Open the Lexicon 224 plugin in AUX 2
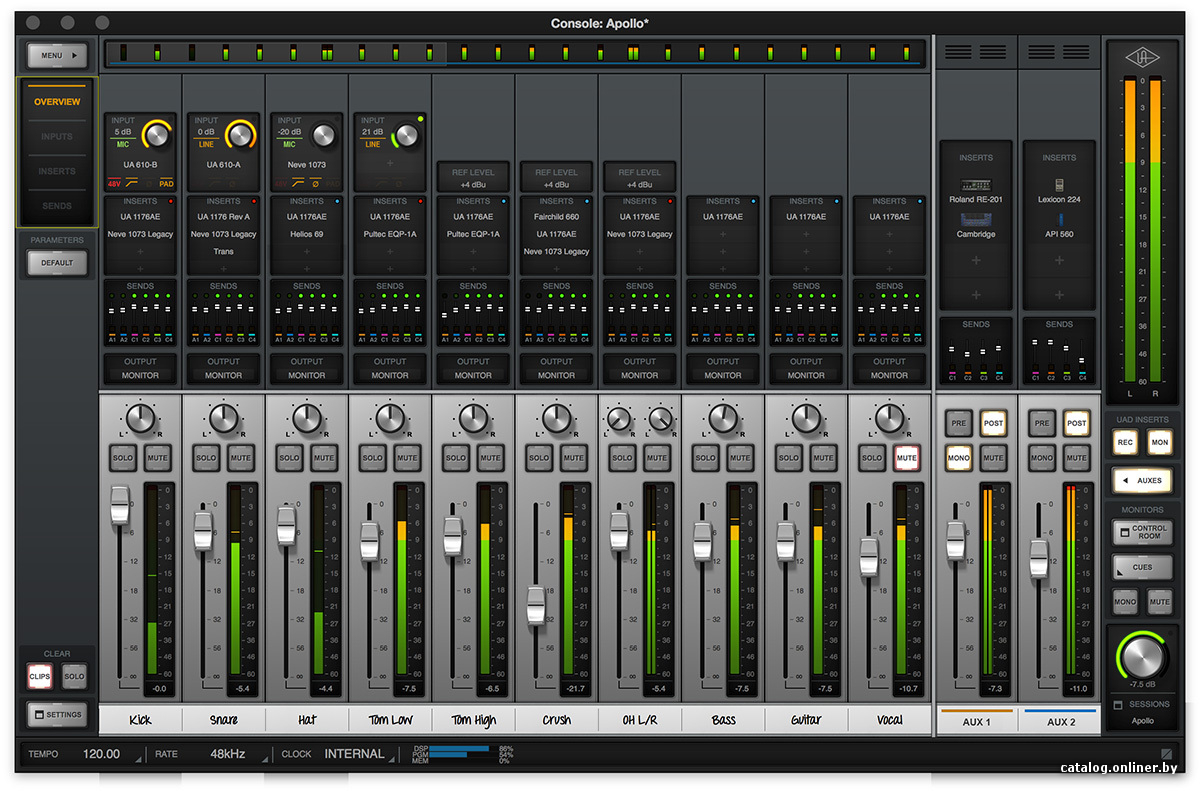Viewport: 1200px width, 791px height. coord(1059,192)
